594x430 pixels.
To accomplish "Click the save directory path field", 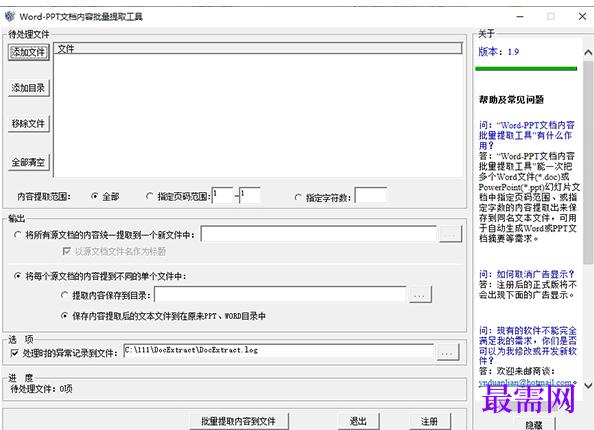I will click(280, 294).
